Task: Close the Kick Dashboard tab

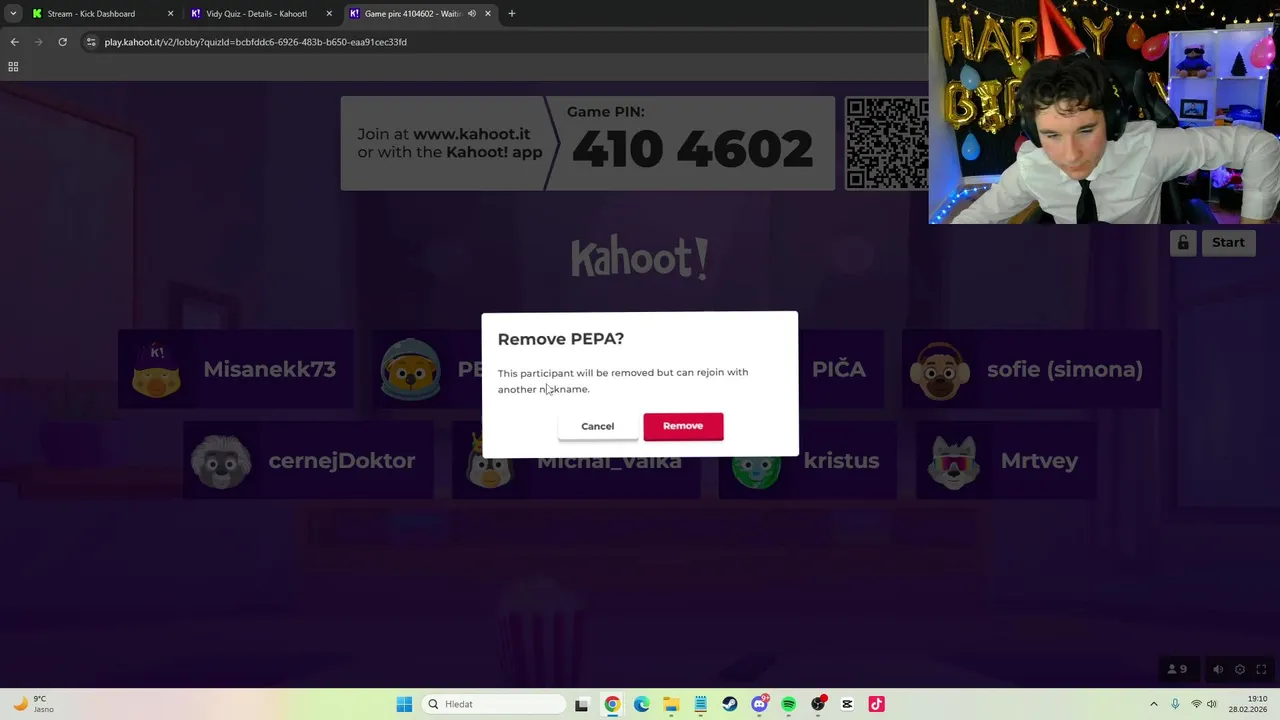Action: pos(170,14)
